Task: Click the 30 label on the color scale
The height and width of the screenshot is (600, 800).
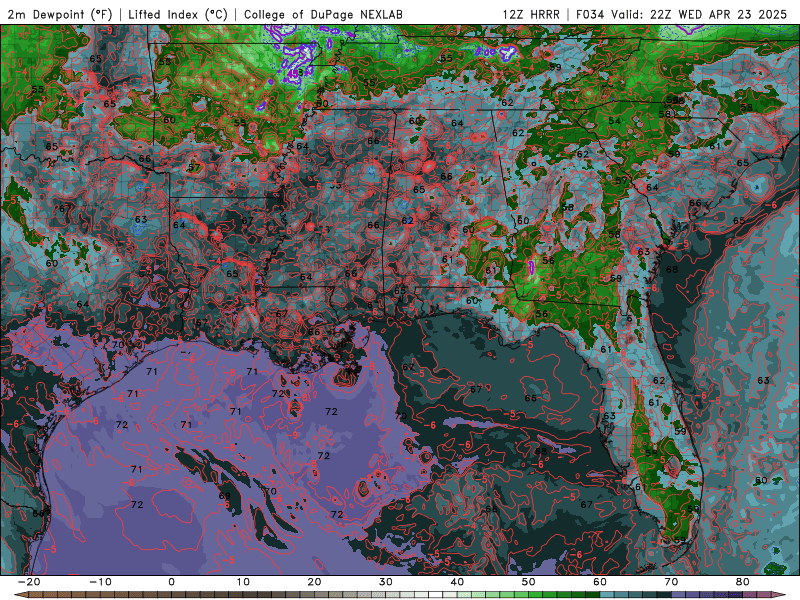Action: point(386,582)
